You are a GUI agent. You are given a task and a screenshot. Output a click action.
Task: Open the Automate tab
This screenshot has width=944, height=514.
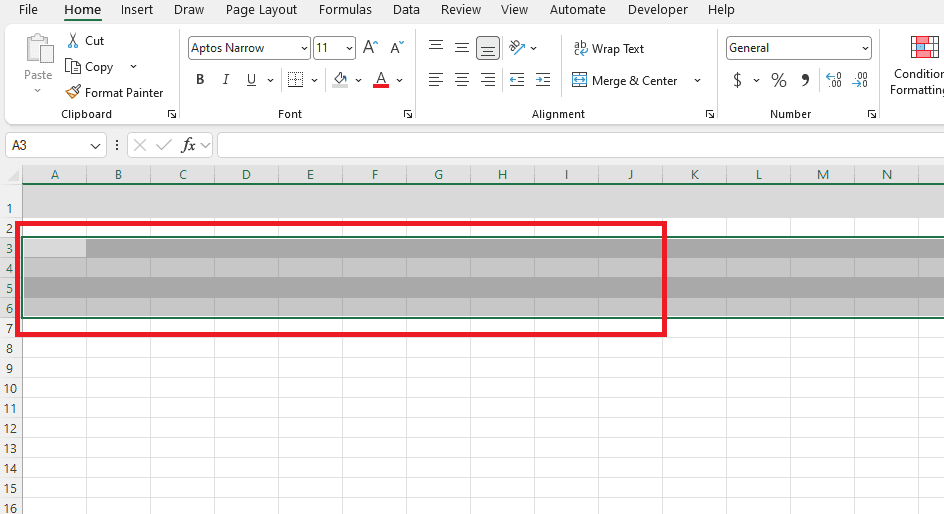(577, 10)
